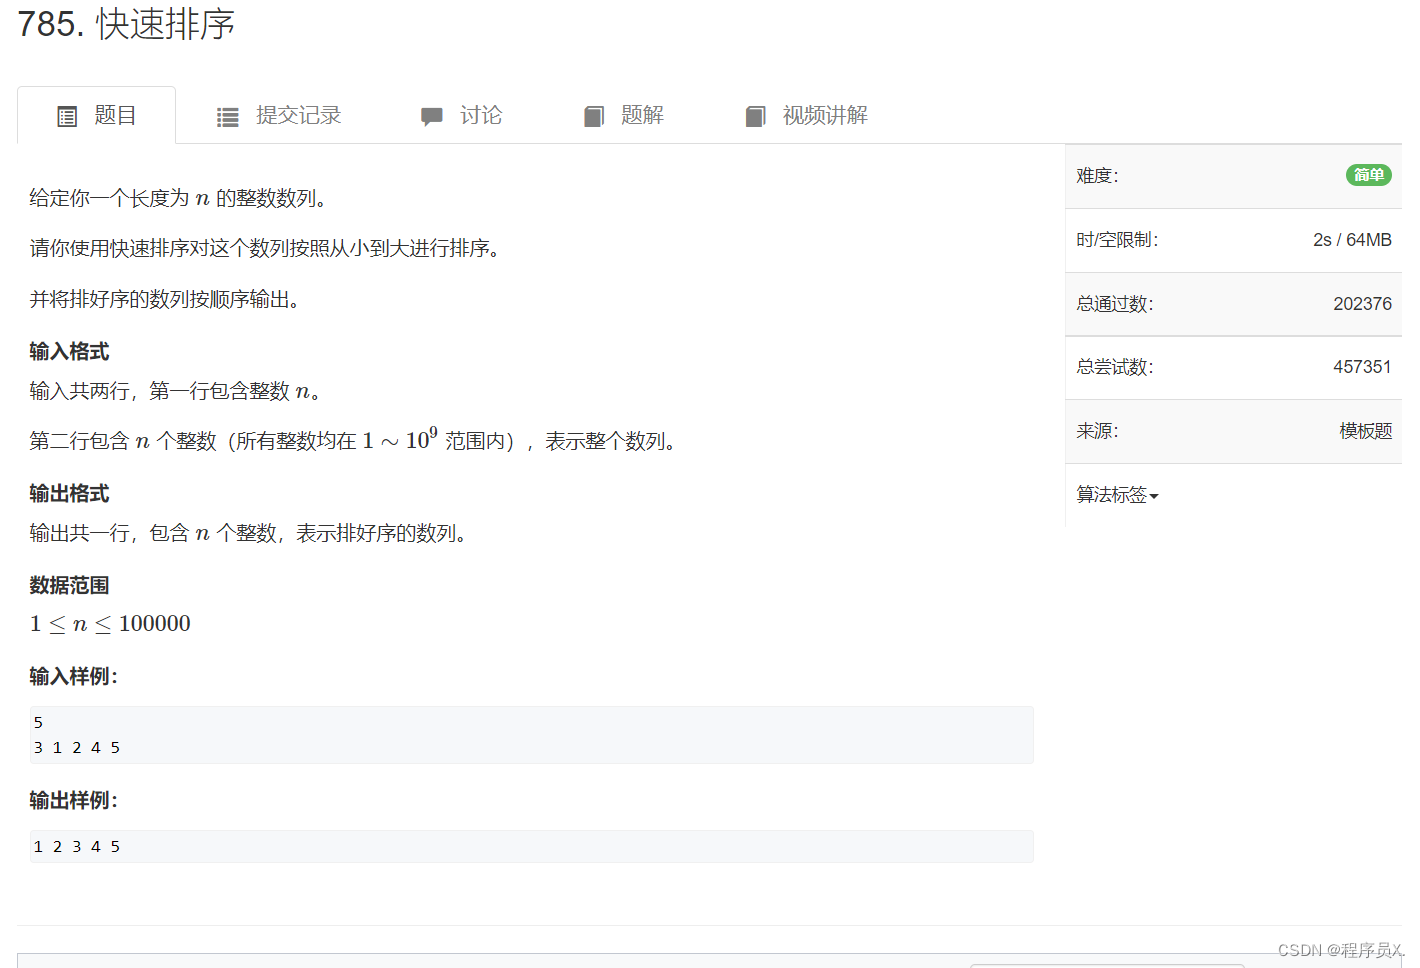Click the 457351 total attempts count
Screen dimensions: 1420x968
pos(1363,367)
